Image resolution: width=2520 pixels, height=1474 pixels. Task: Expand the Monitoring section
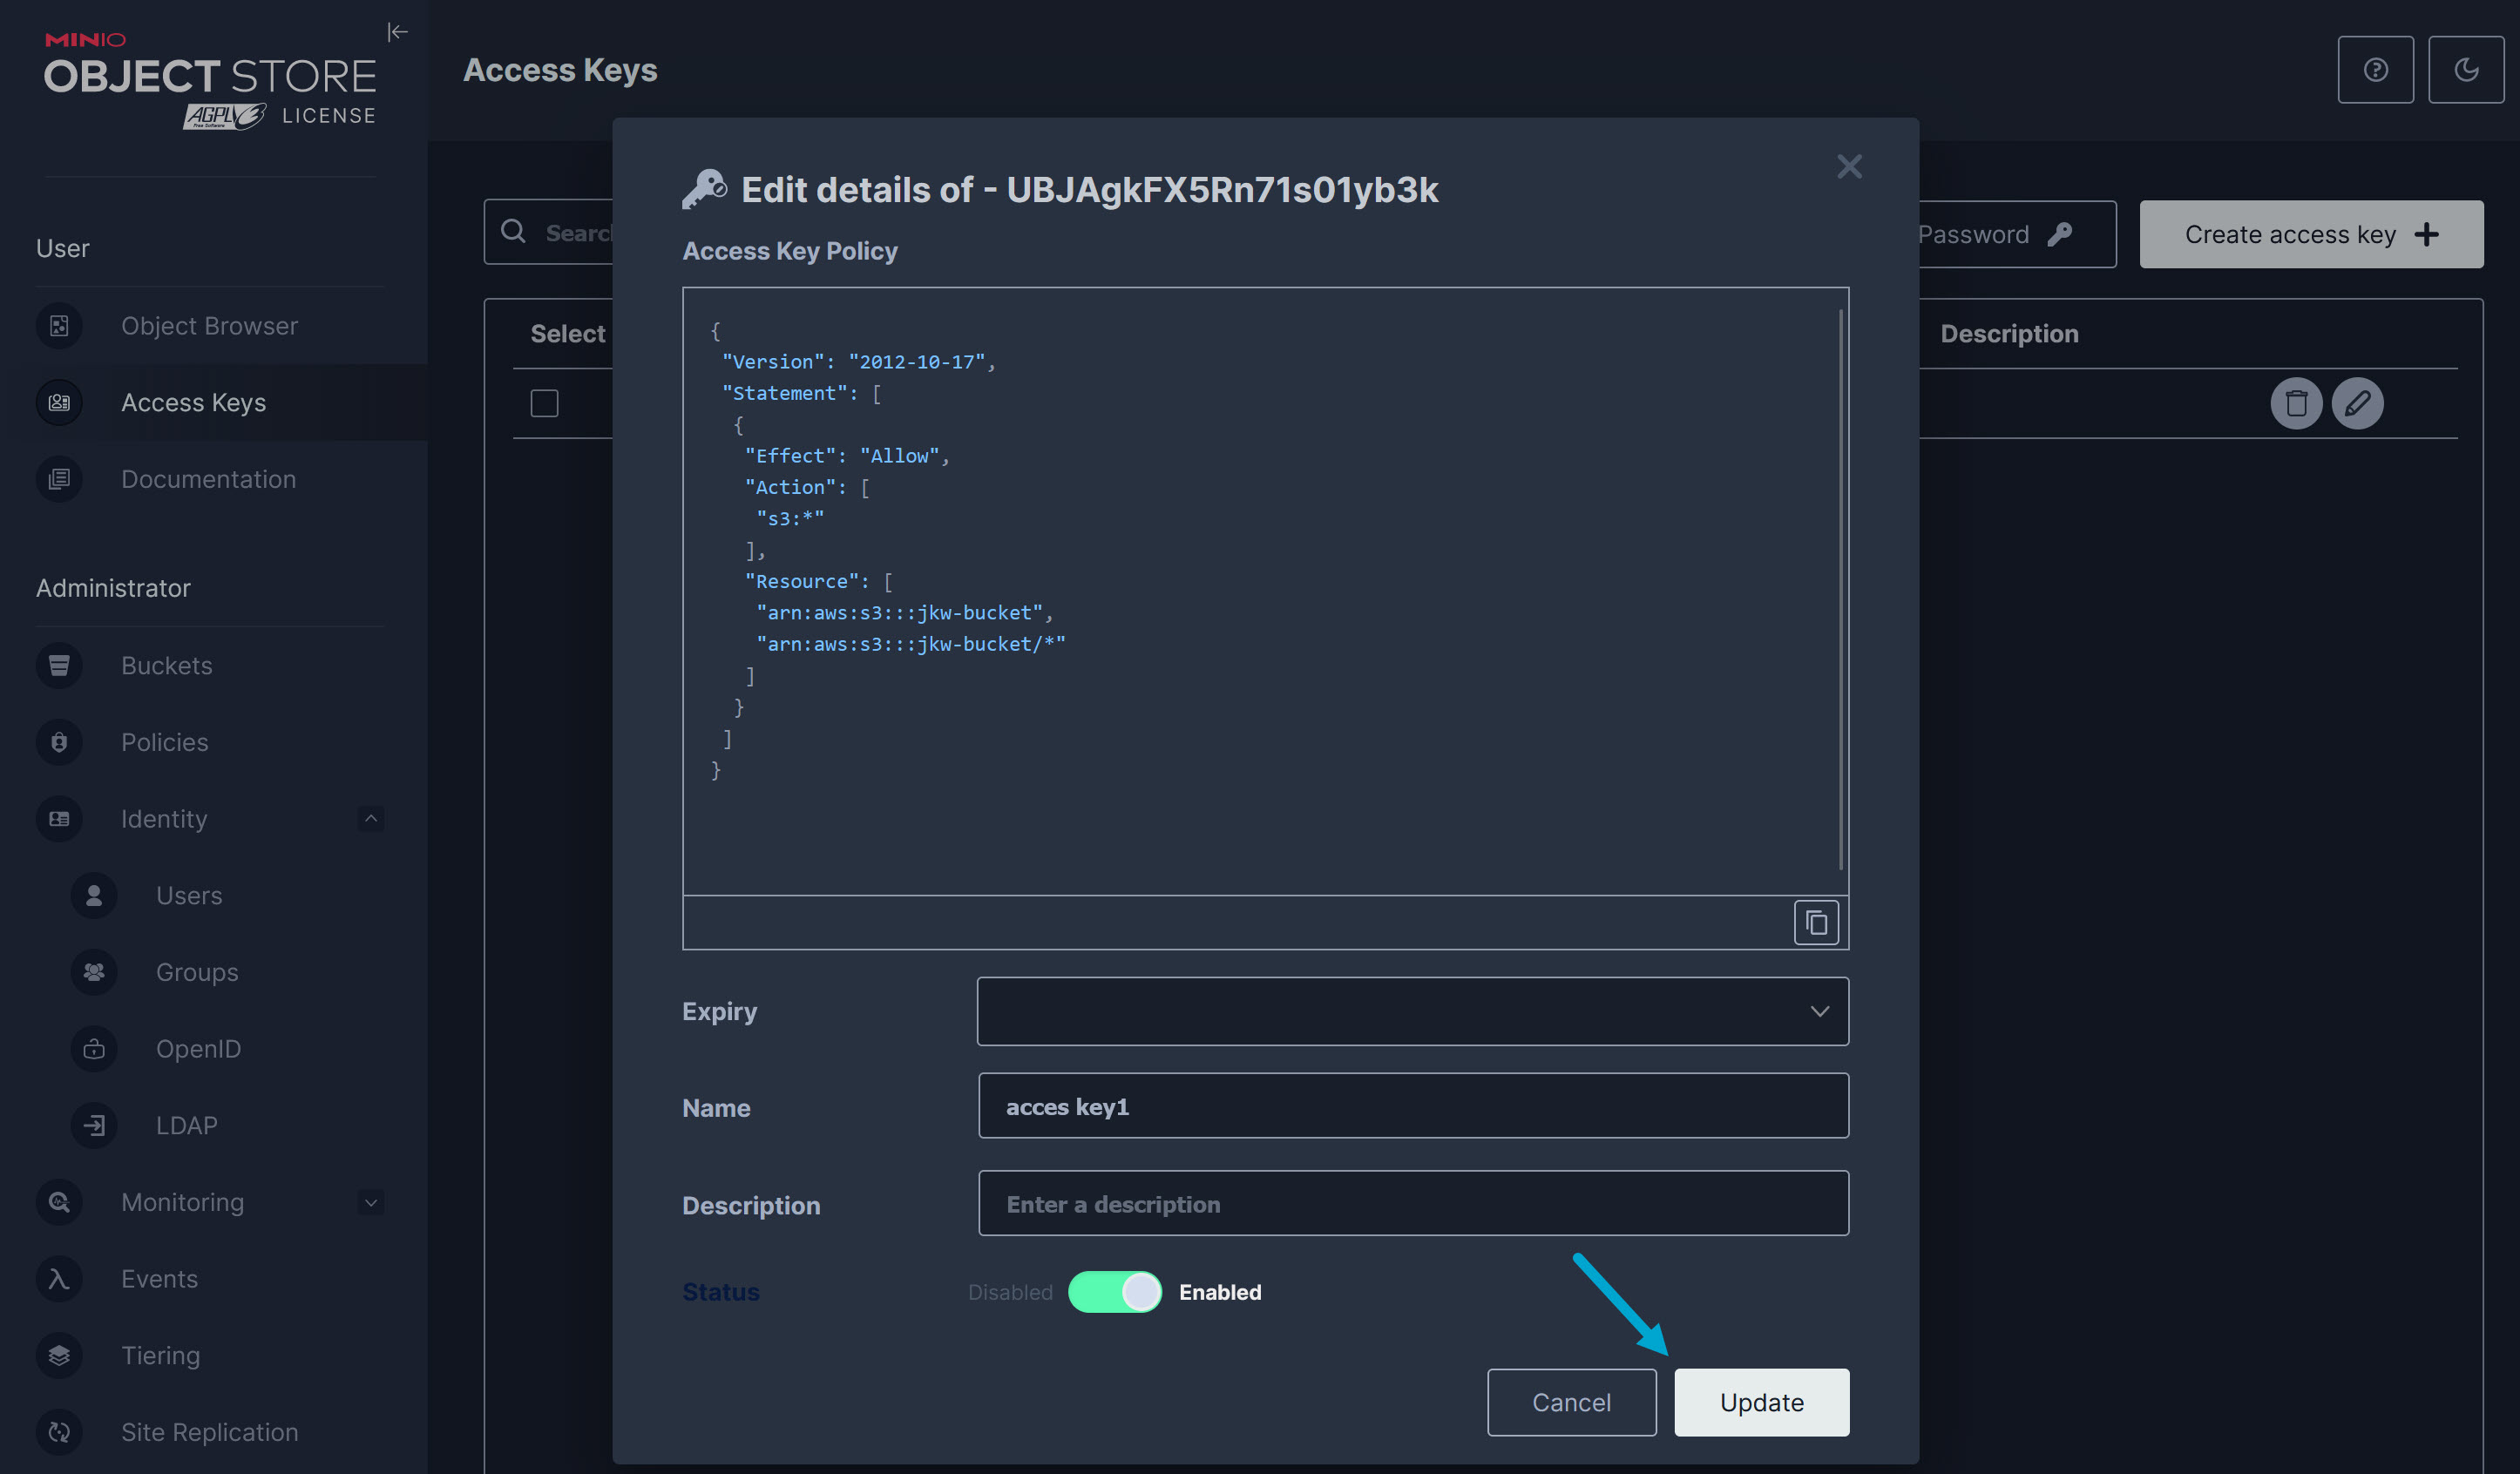tap(370, 1202)
